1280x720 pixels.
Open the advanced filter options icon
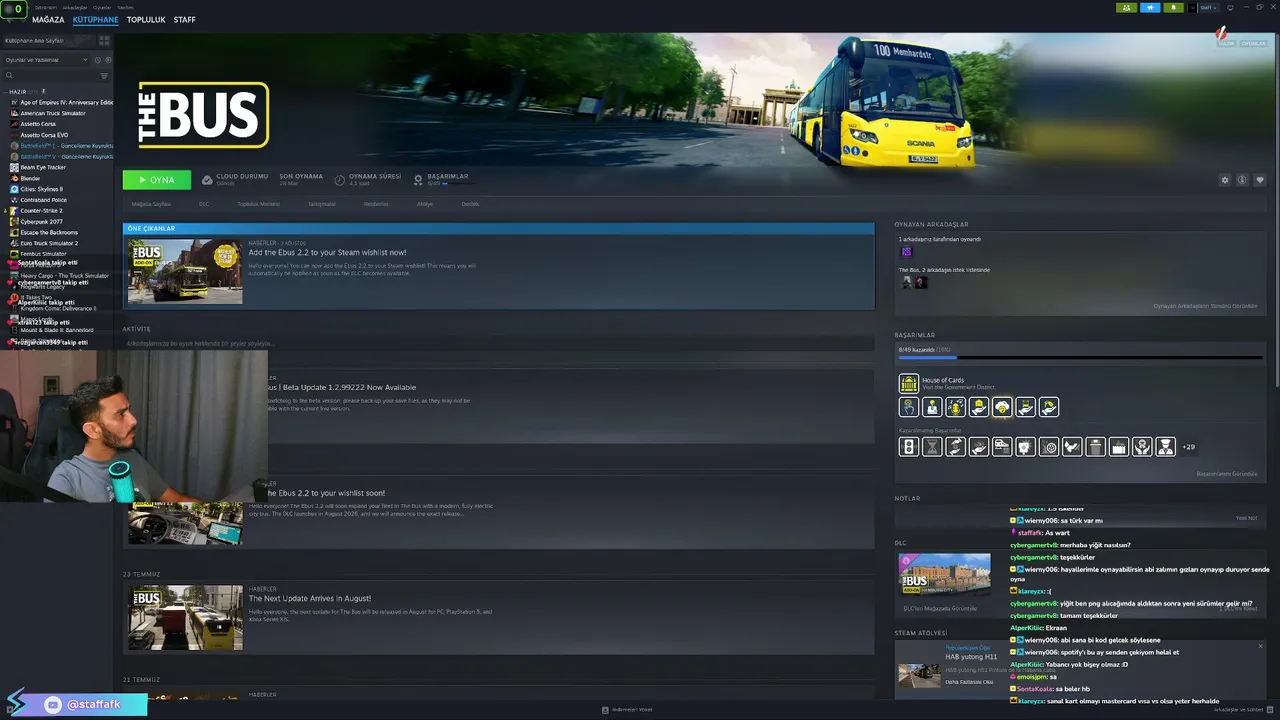104,76
